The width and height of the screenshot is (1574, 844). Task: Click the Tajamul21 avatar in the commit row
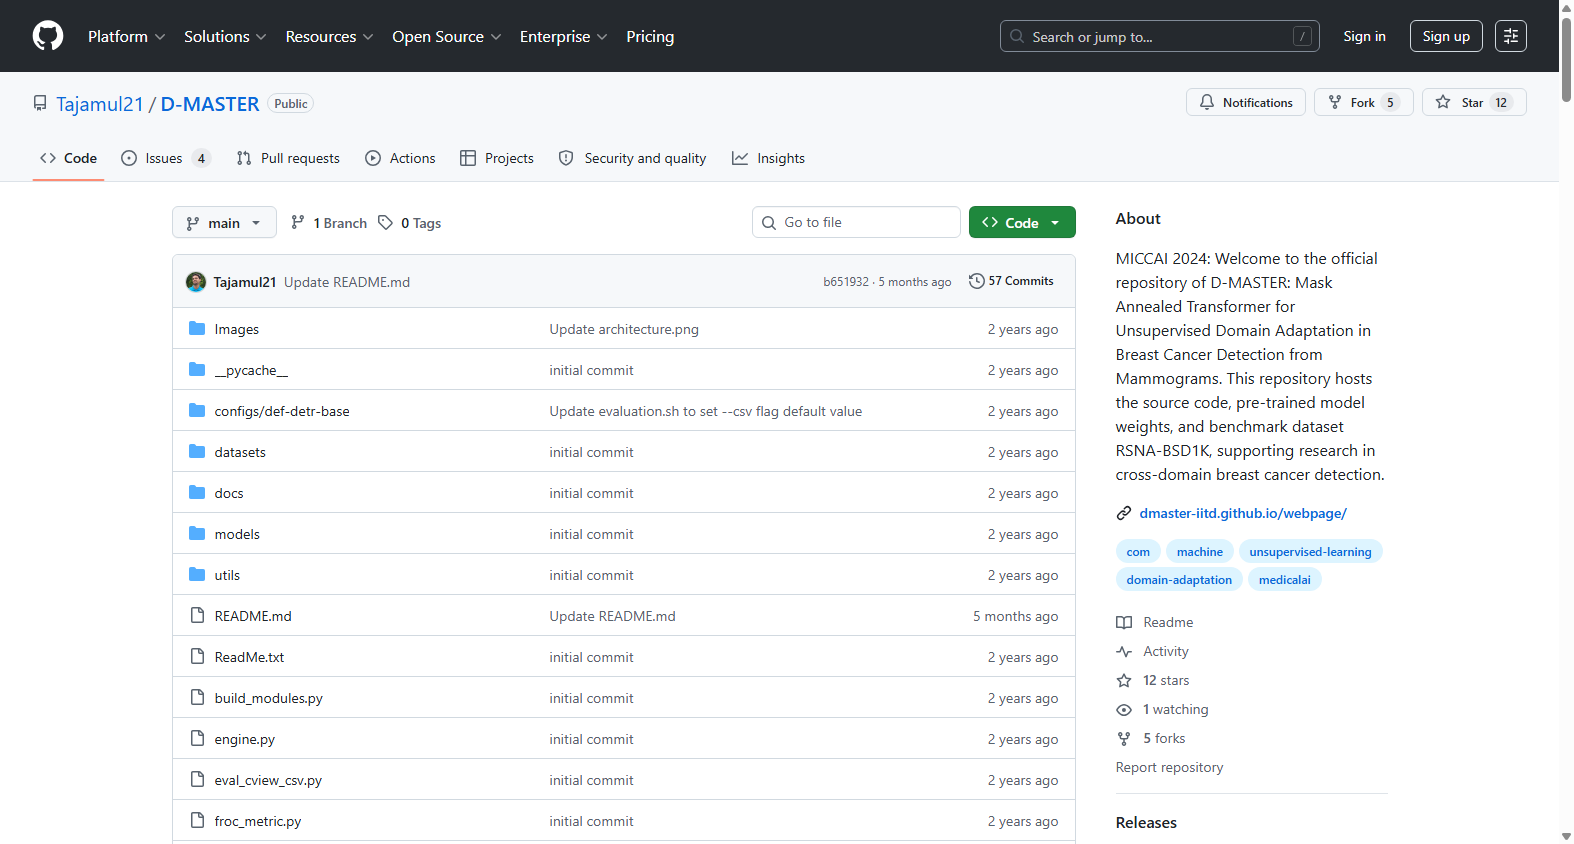pyautogui.click(x=196, y=282)
